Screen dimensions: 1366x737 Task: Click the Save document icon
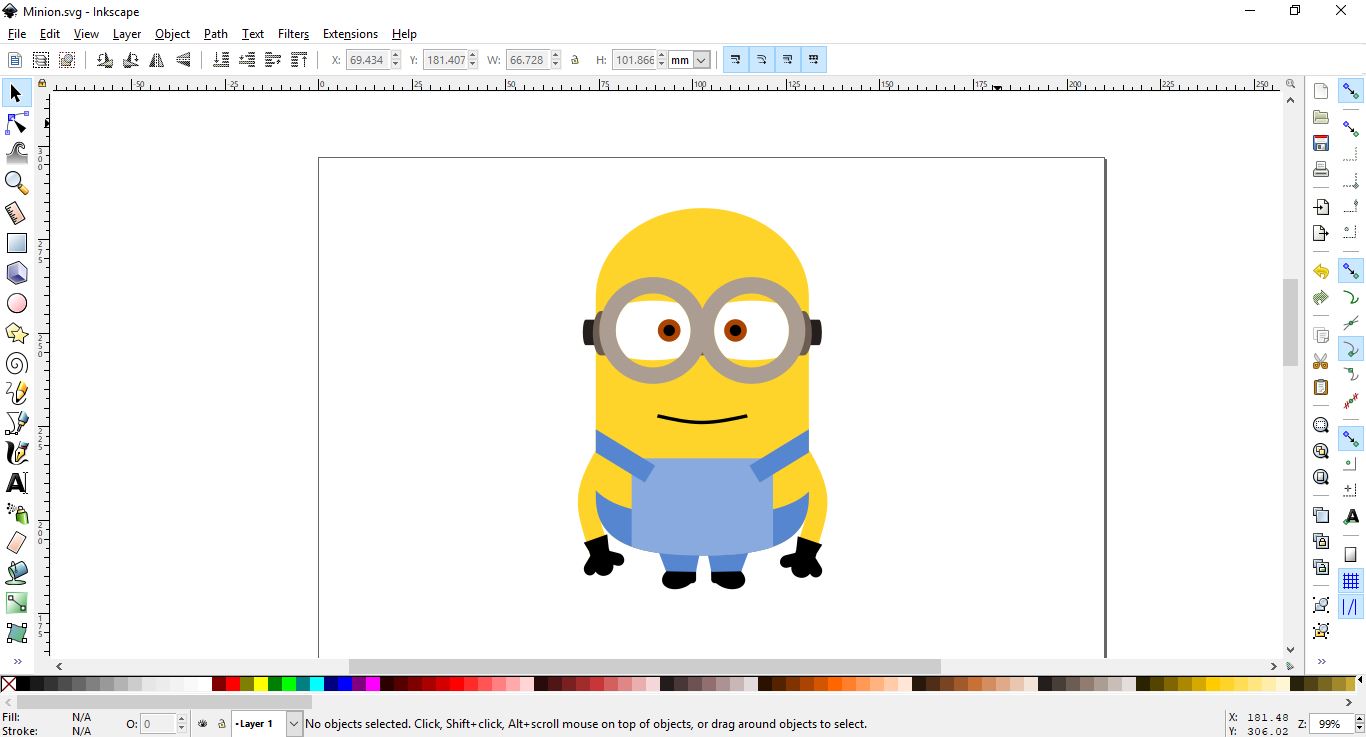(1321, 143)
